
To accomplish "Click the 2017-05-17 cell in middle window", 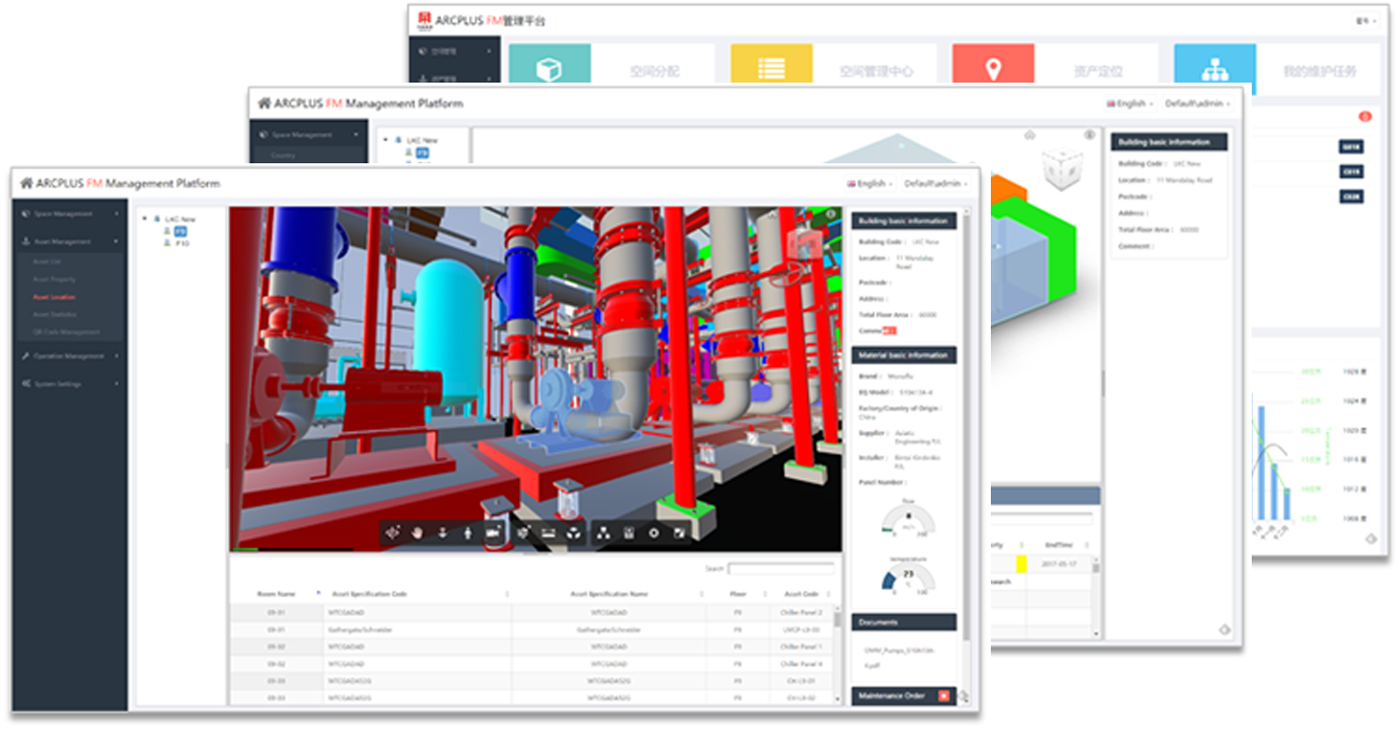I will 1059,564.
